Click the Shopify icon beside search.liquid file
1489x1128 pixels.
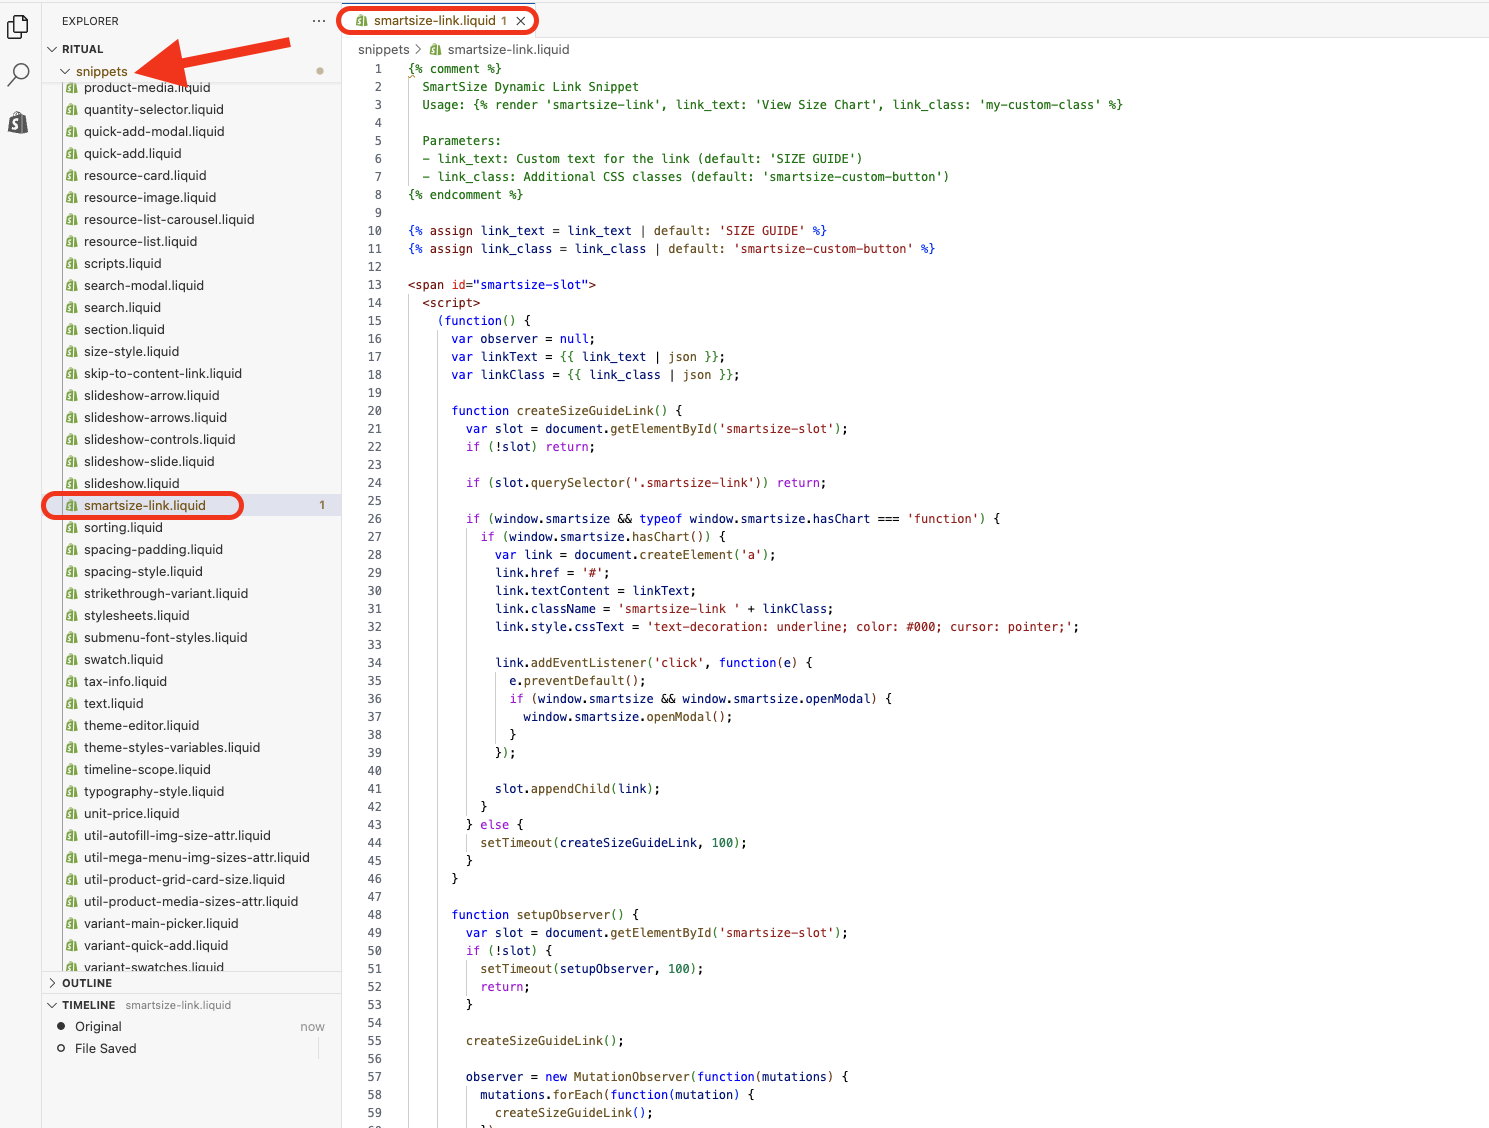click(x=72, y=308)
